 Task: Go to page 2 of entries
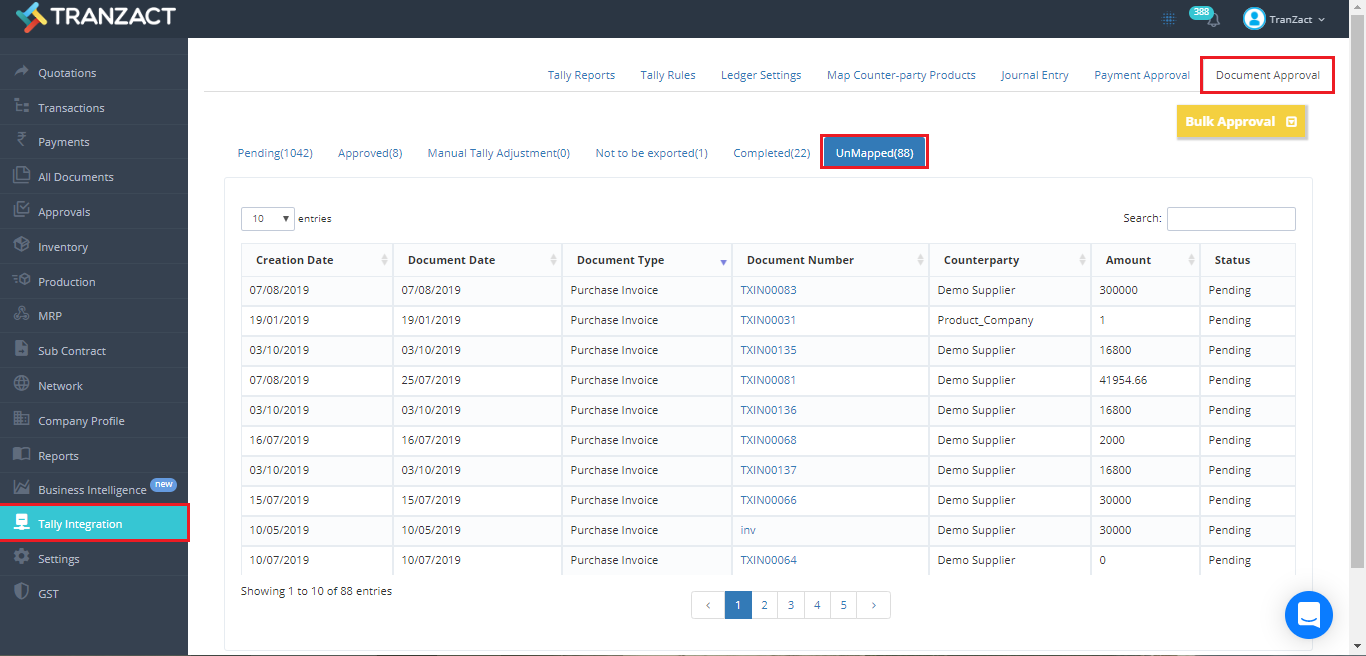click(764, 605)
